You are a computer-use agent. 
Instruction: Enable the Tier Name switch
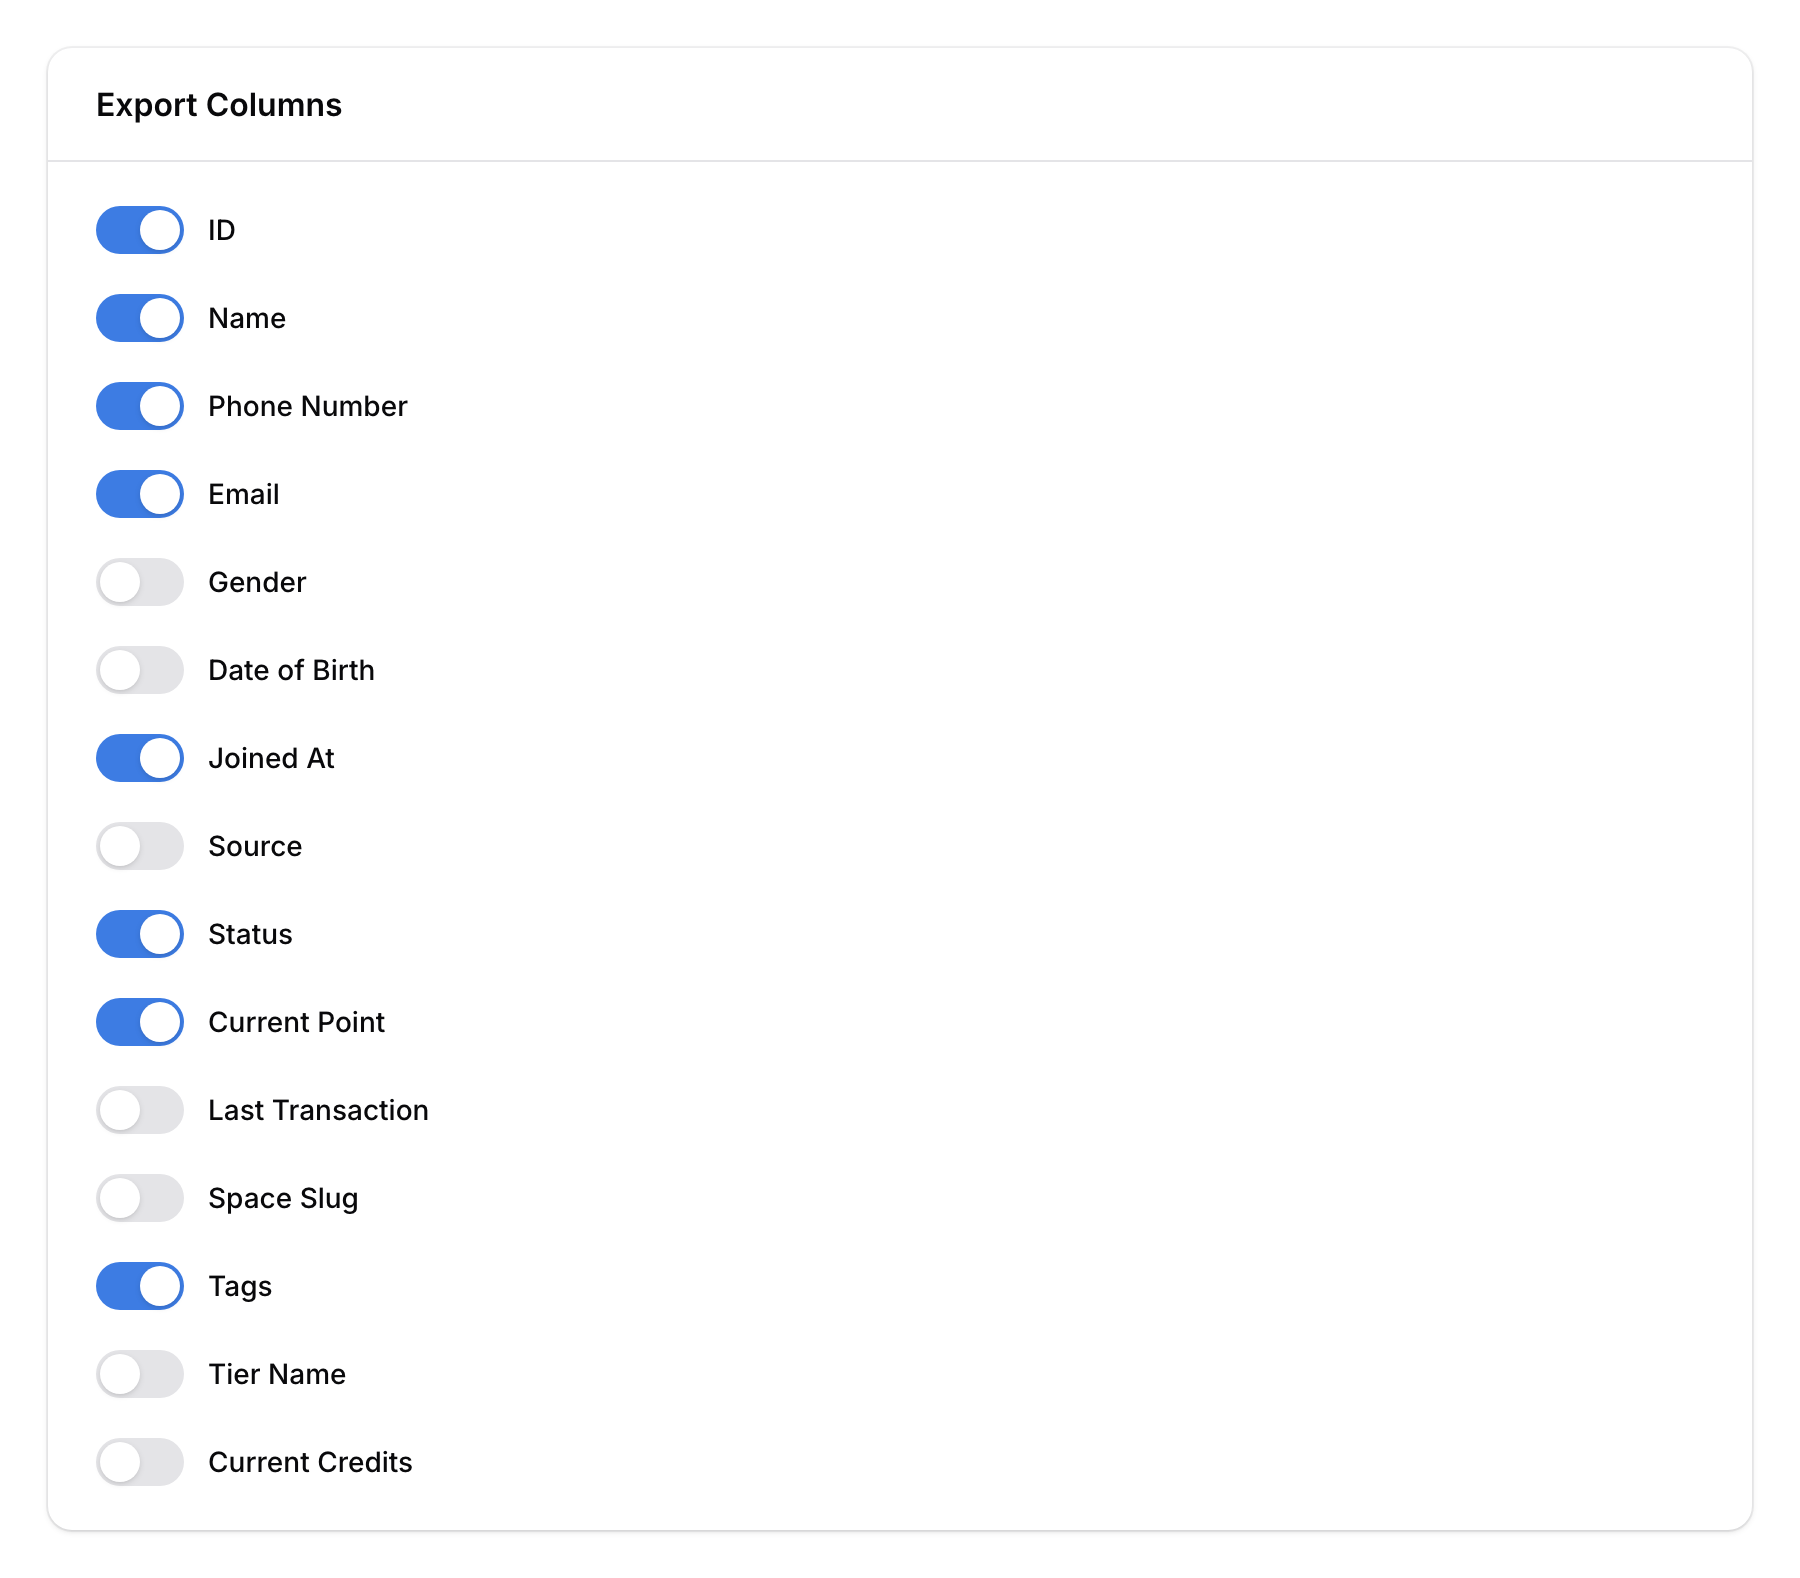(139, 1373)
